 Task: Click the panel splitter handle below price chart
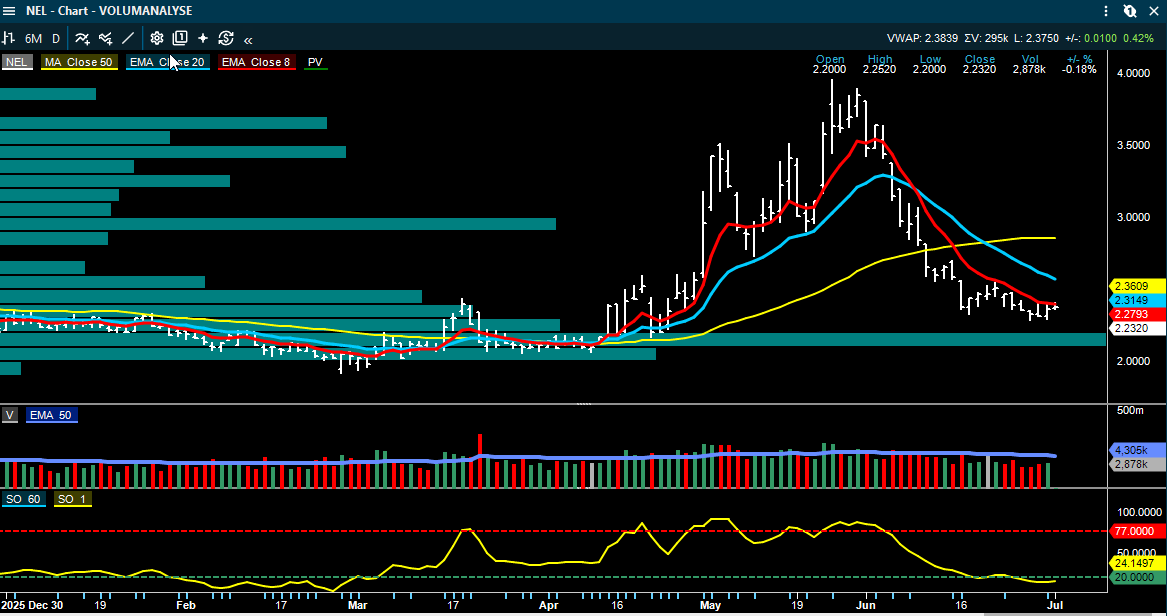coord(584,404)
